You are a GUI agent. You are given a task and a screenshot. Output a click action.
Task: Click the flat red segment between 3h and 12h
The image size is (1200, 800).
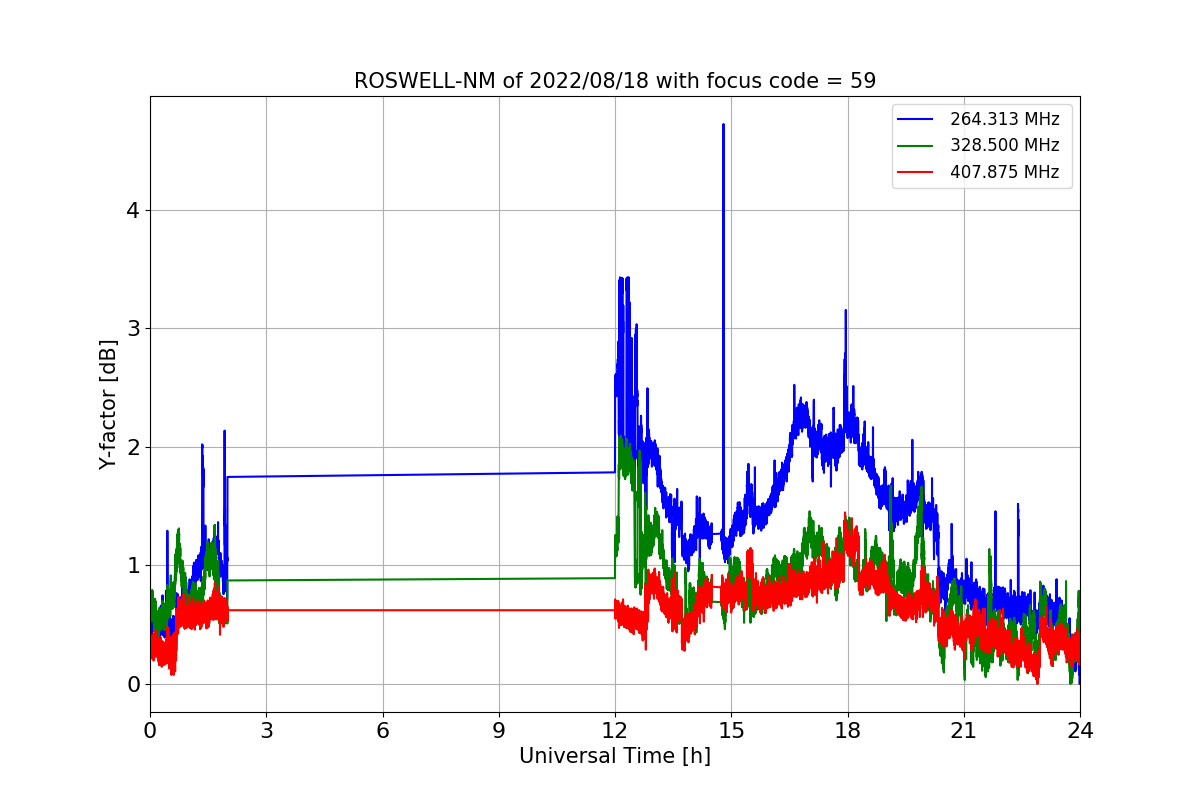pos(420,610)
